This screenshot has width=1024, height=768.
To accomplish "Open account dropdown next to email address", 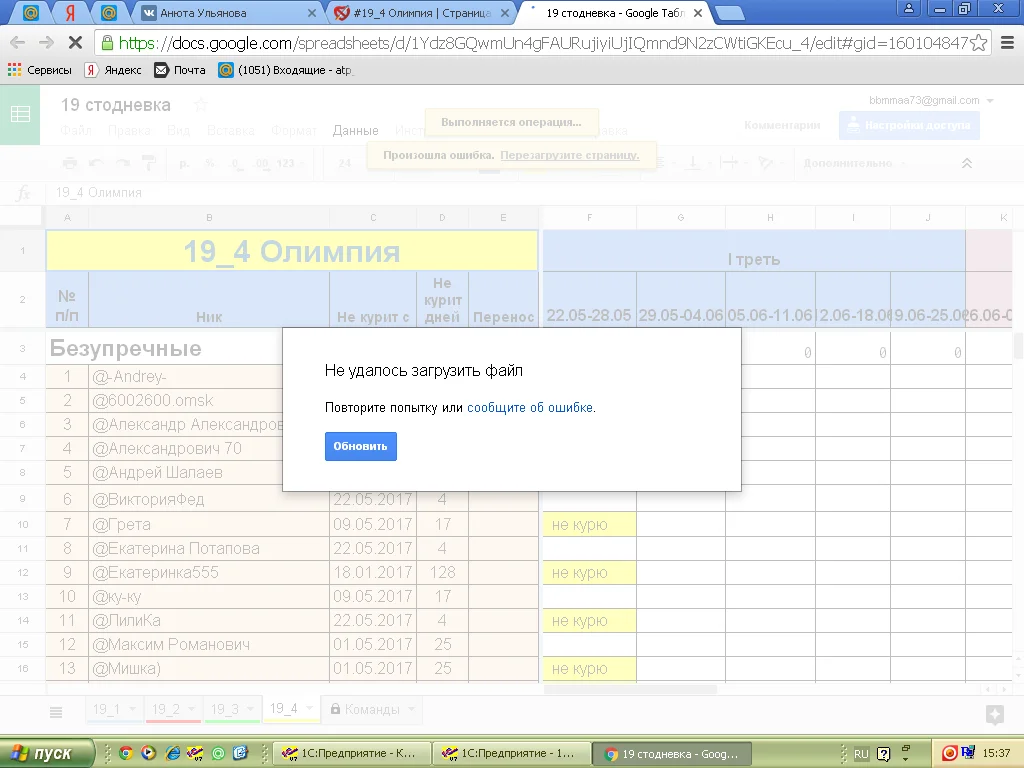I will pos(990,101).
